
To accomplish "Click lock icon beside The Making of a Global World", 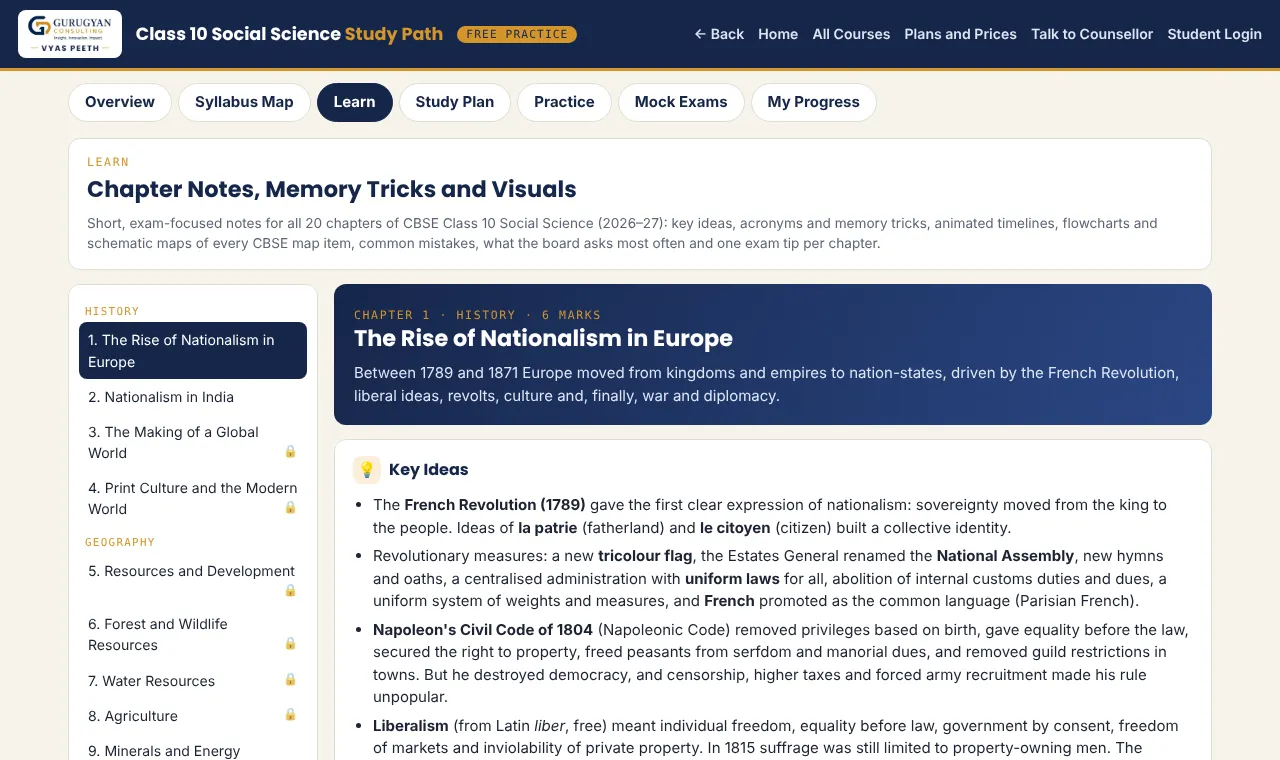I will (290, 451).
